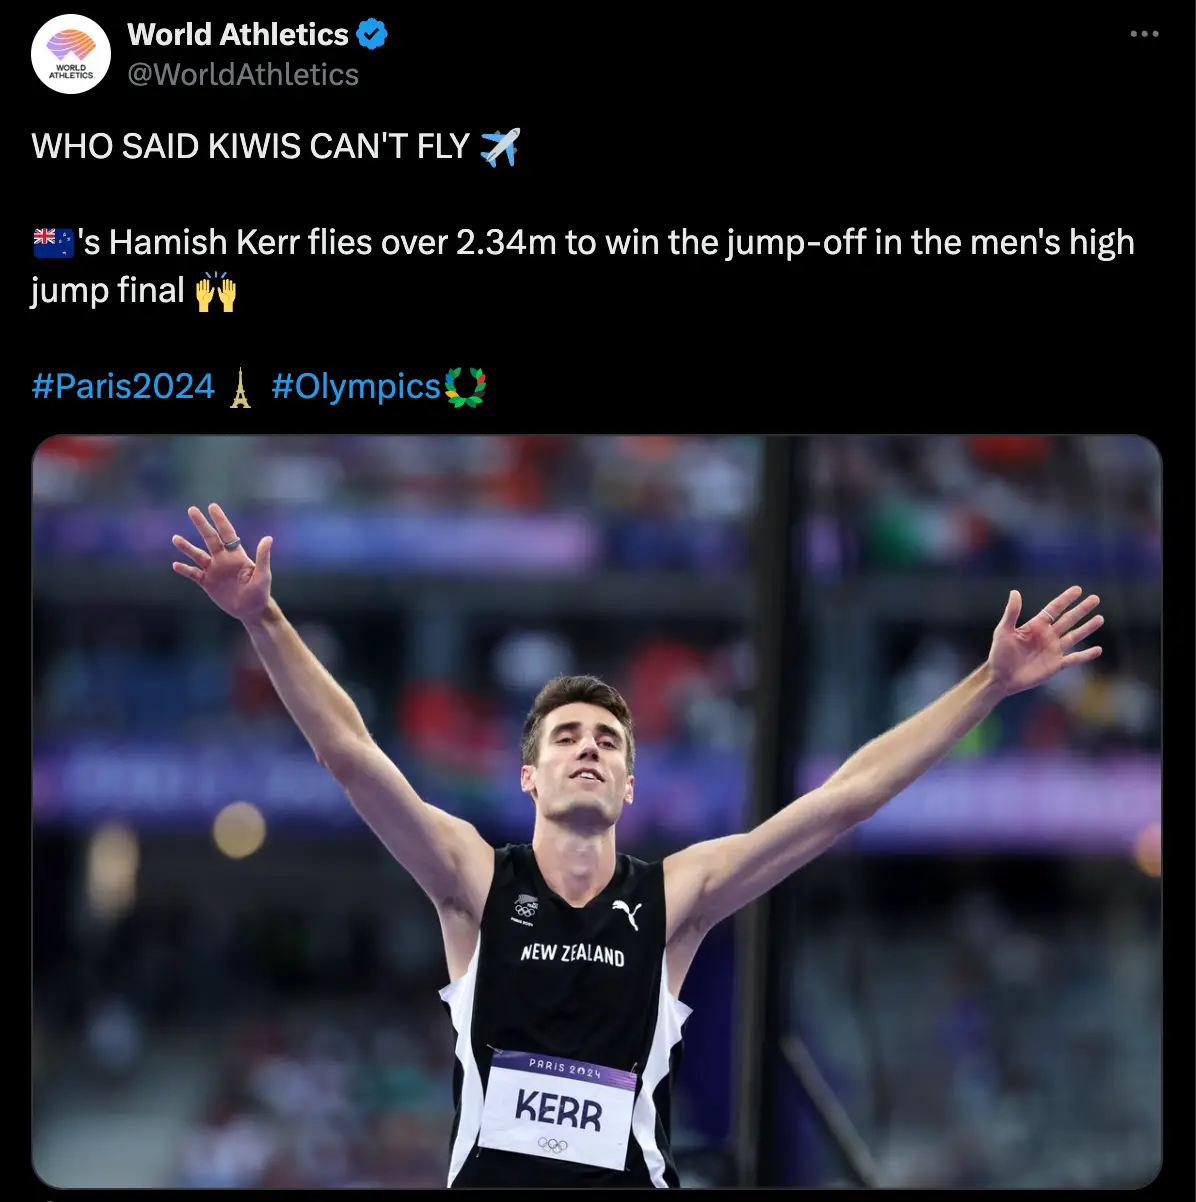Click the Eiffel Tower emoji
1196x1202 pixels.
(239, 388)
